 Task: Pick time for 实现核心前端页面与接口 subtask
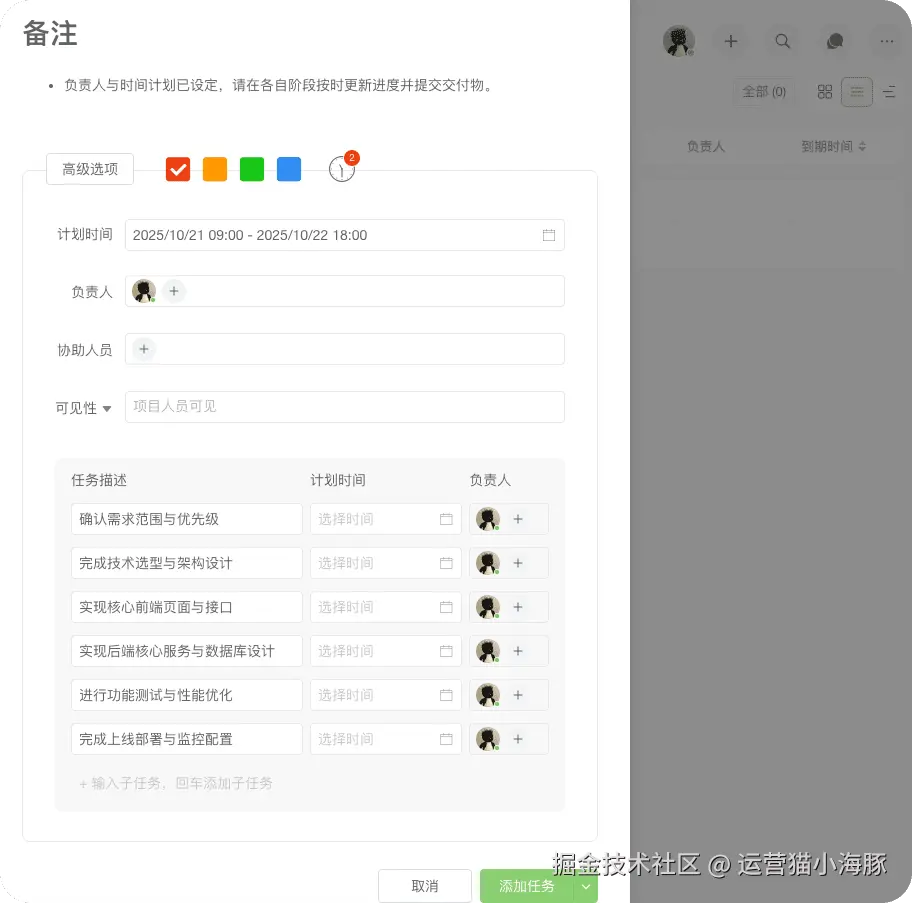386,607
